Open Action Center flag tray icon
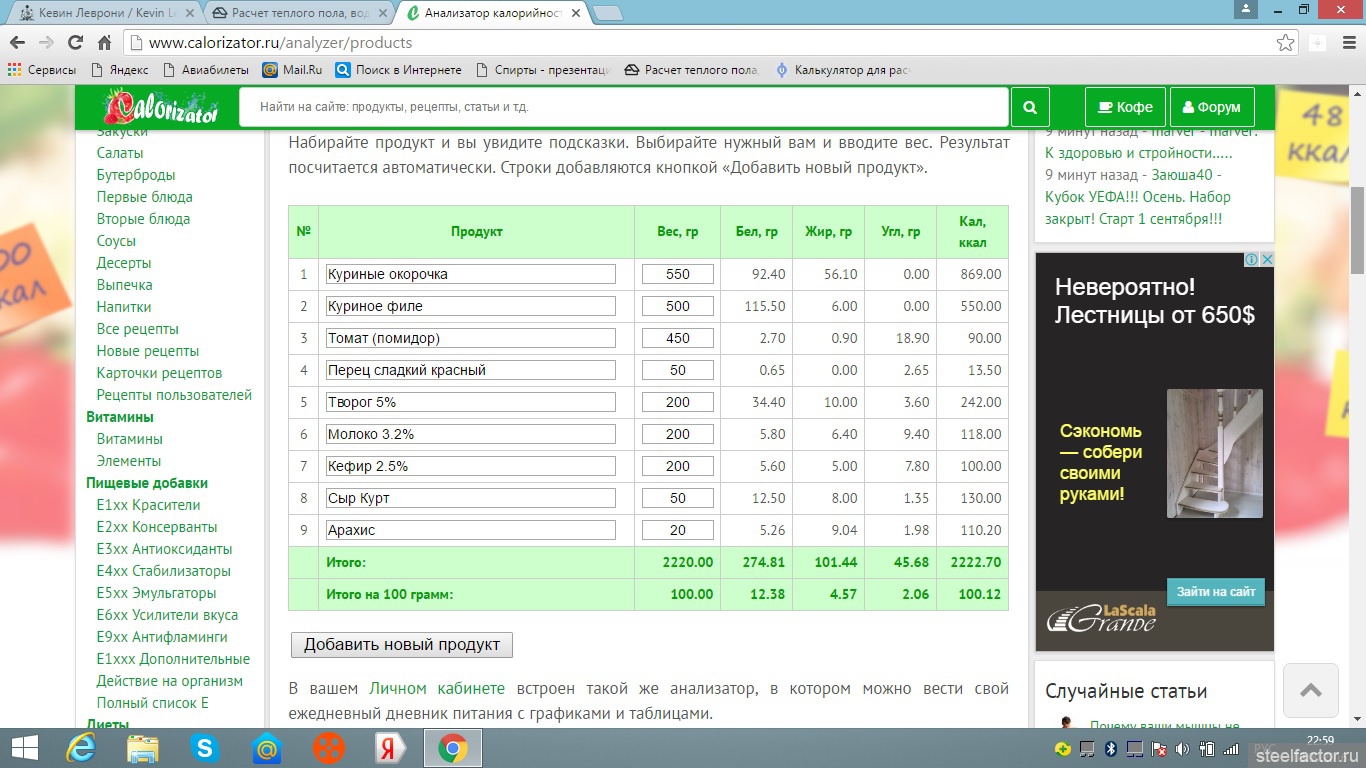Screen dimensions: 1366x768 tap(1159, 748)
